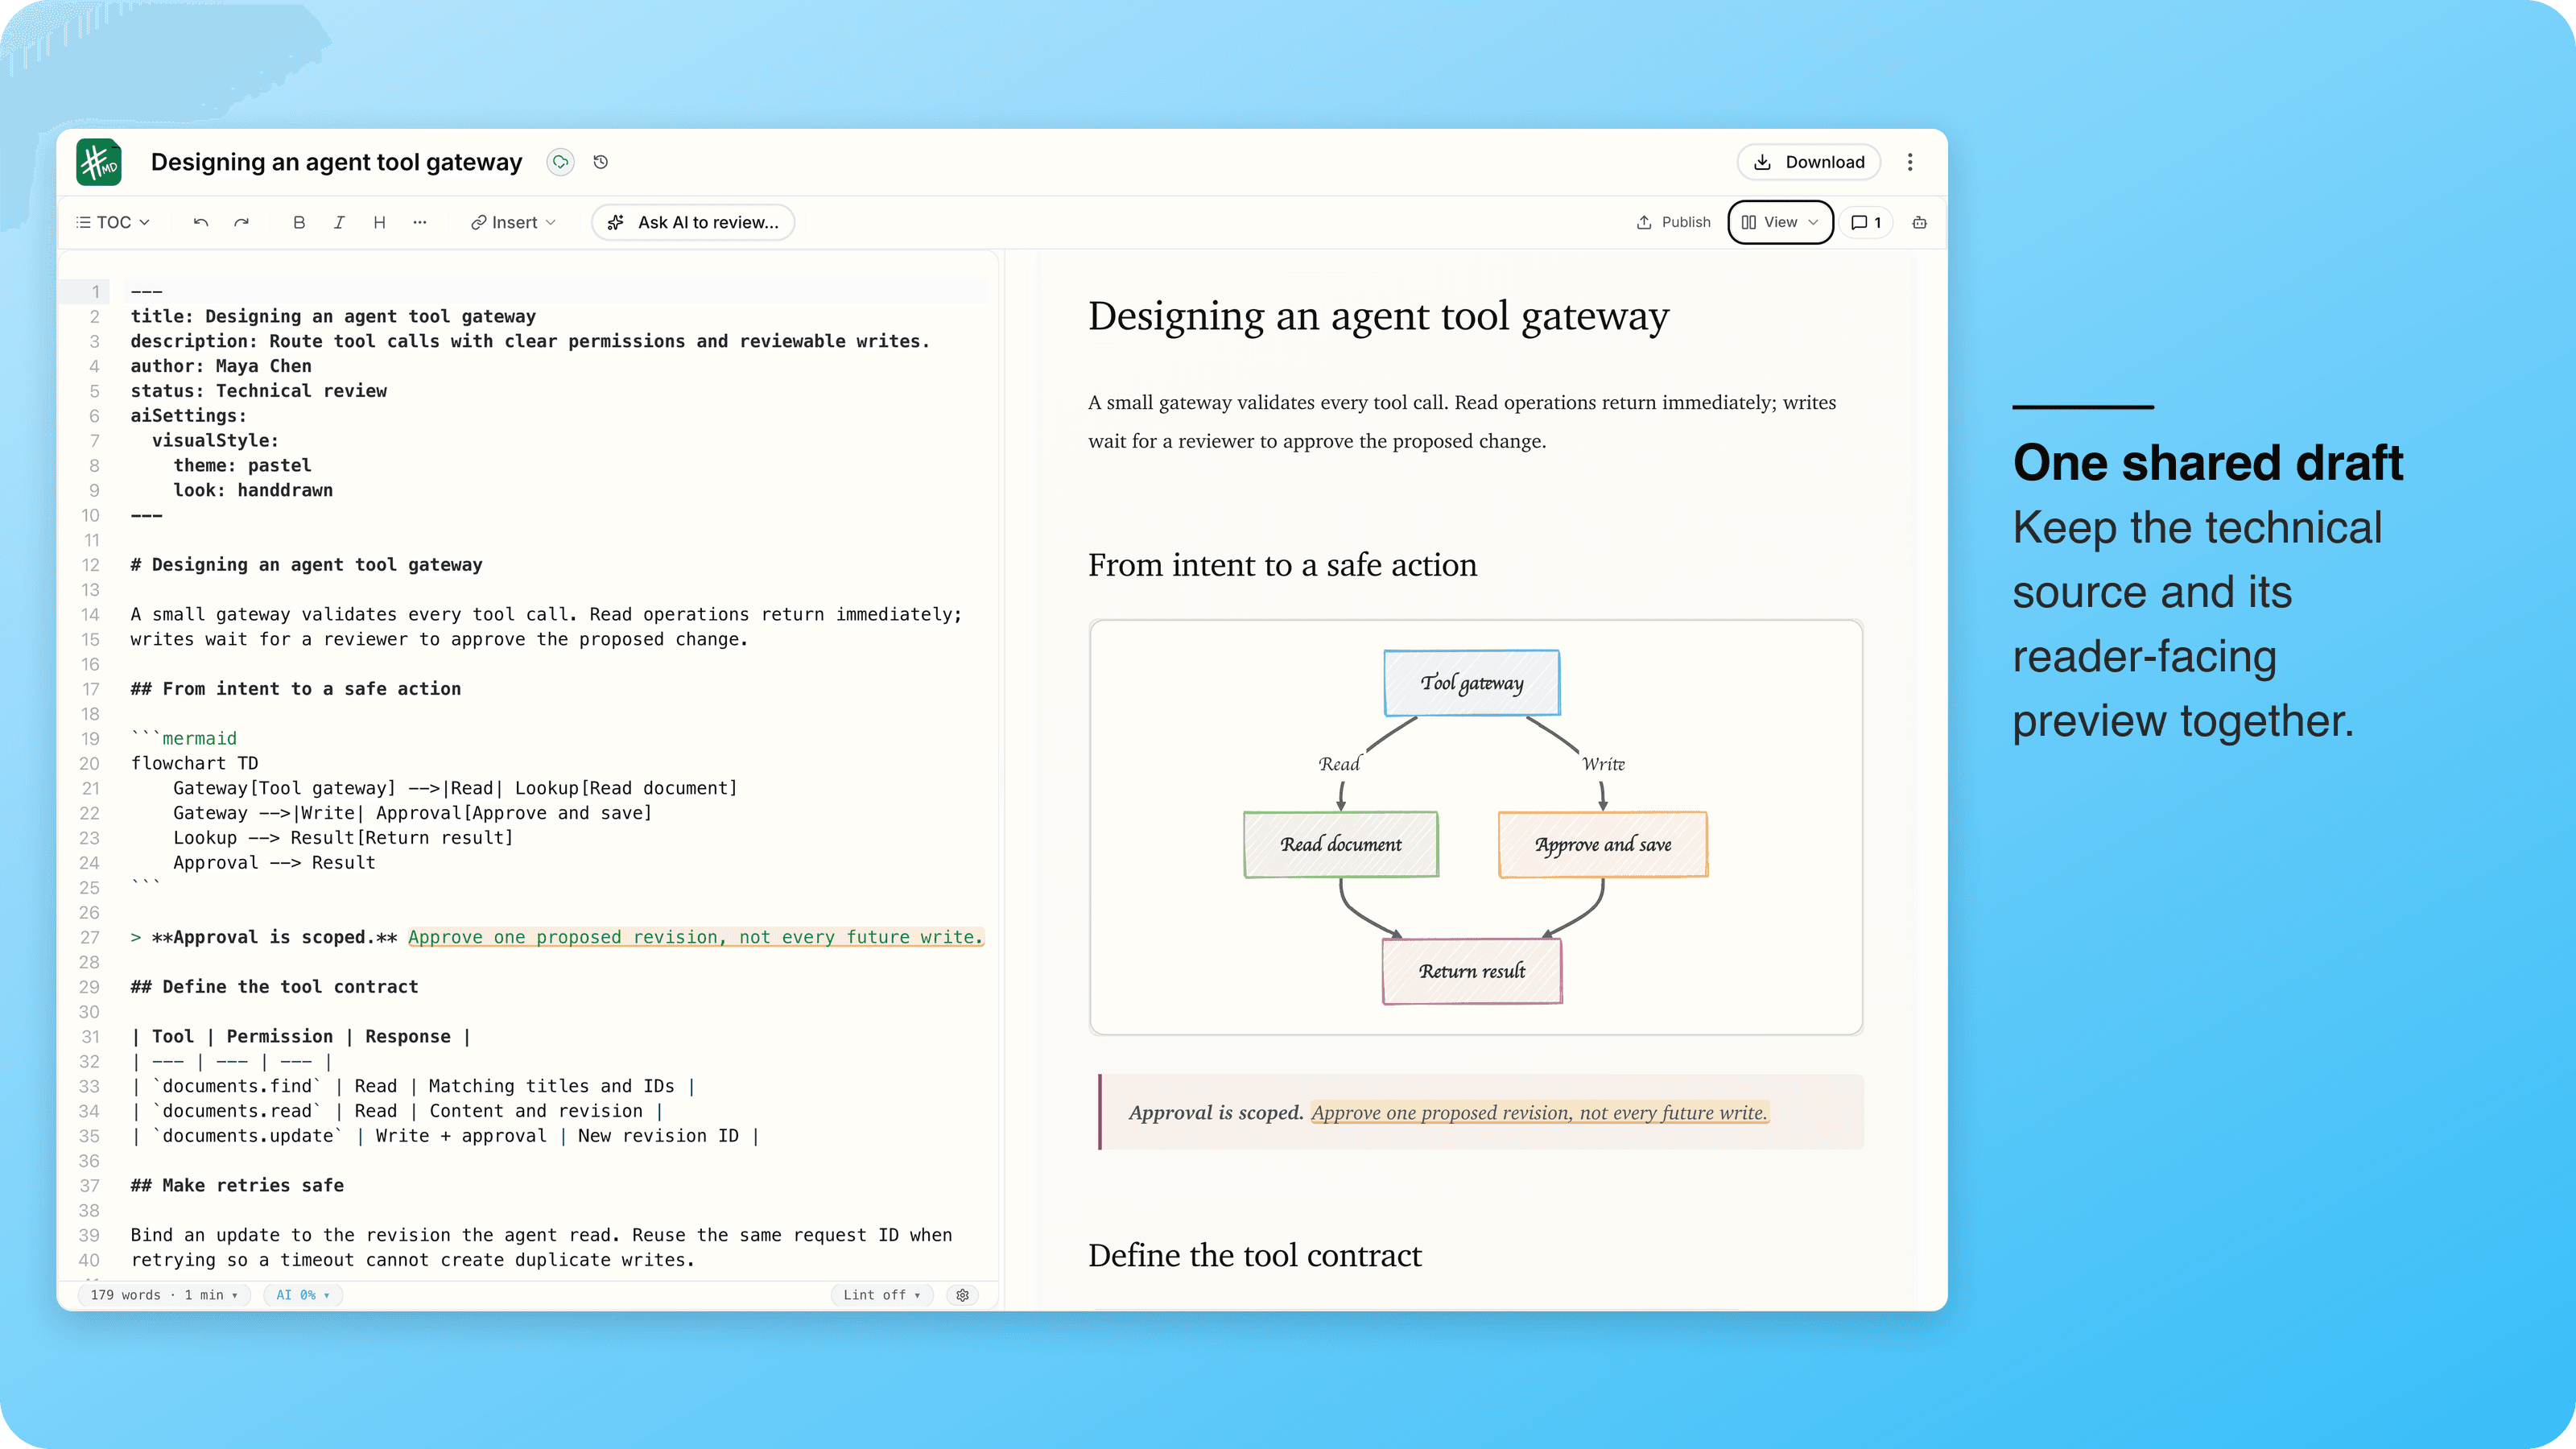2576x1449 pixels.
Task: Click the preview heading 'Define the tool contract'
Action: 1254,1256
